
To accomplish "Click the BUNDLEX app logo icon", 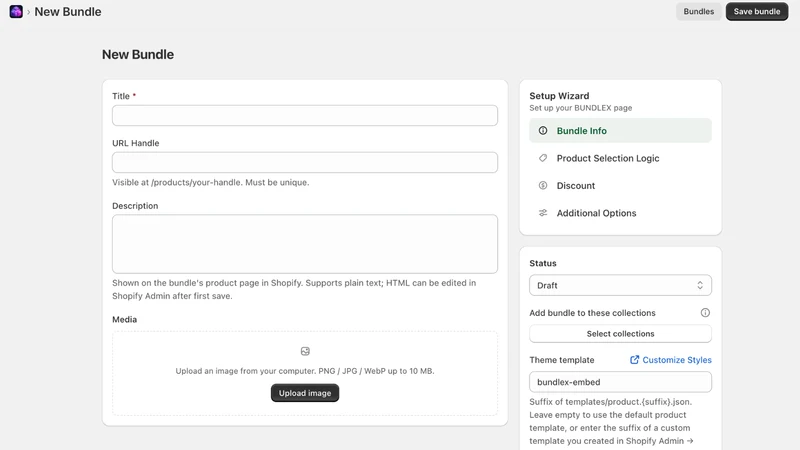I will click(x=16, y=11).
